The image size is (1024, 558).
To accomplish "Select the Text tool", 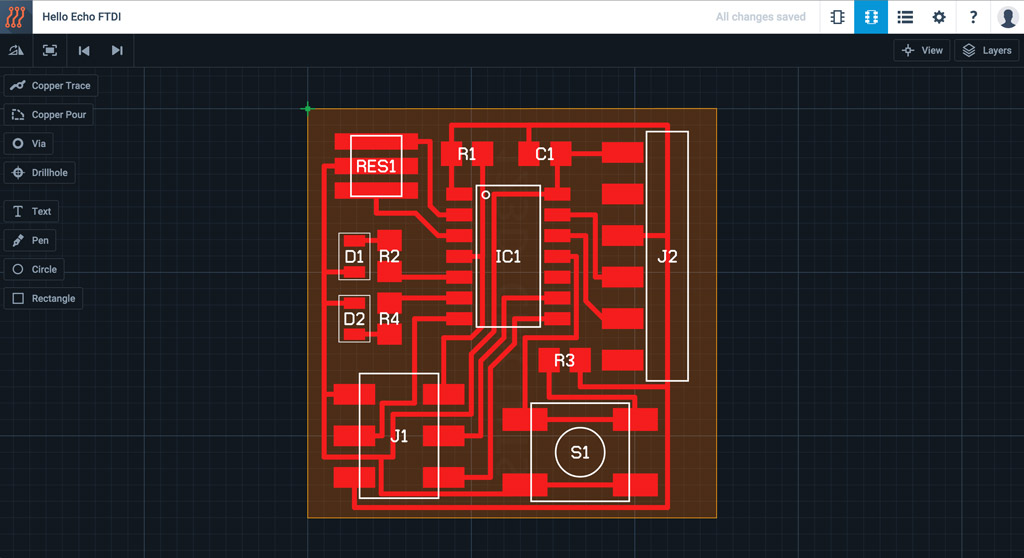I will [x=31, y=211].
